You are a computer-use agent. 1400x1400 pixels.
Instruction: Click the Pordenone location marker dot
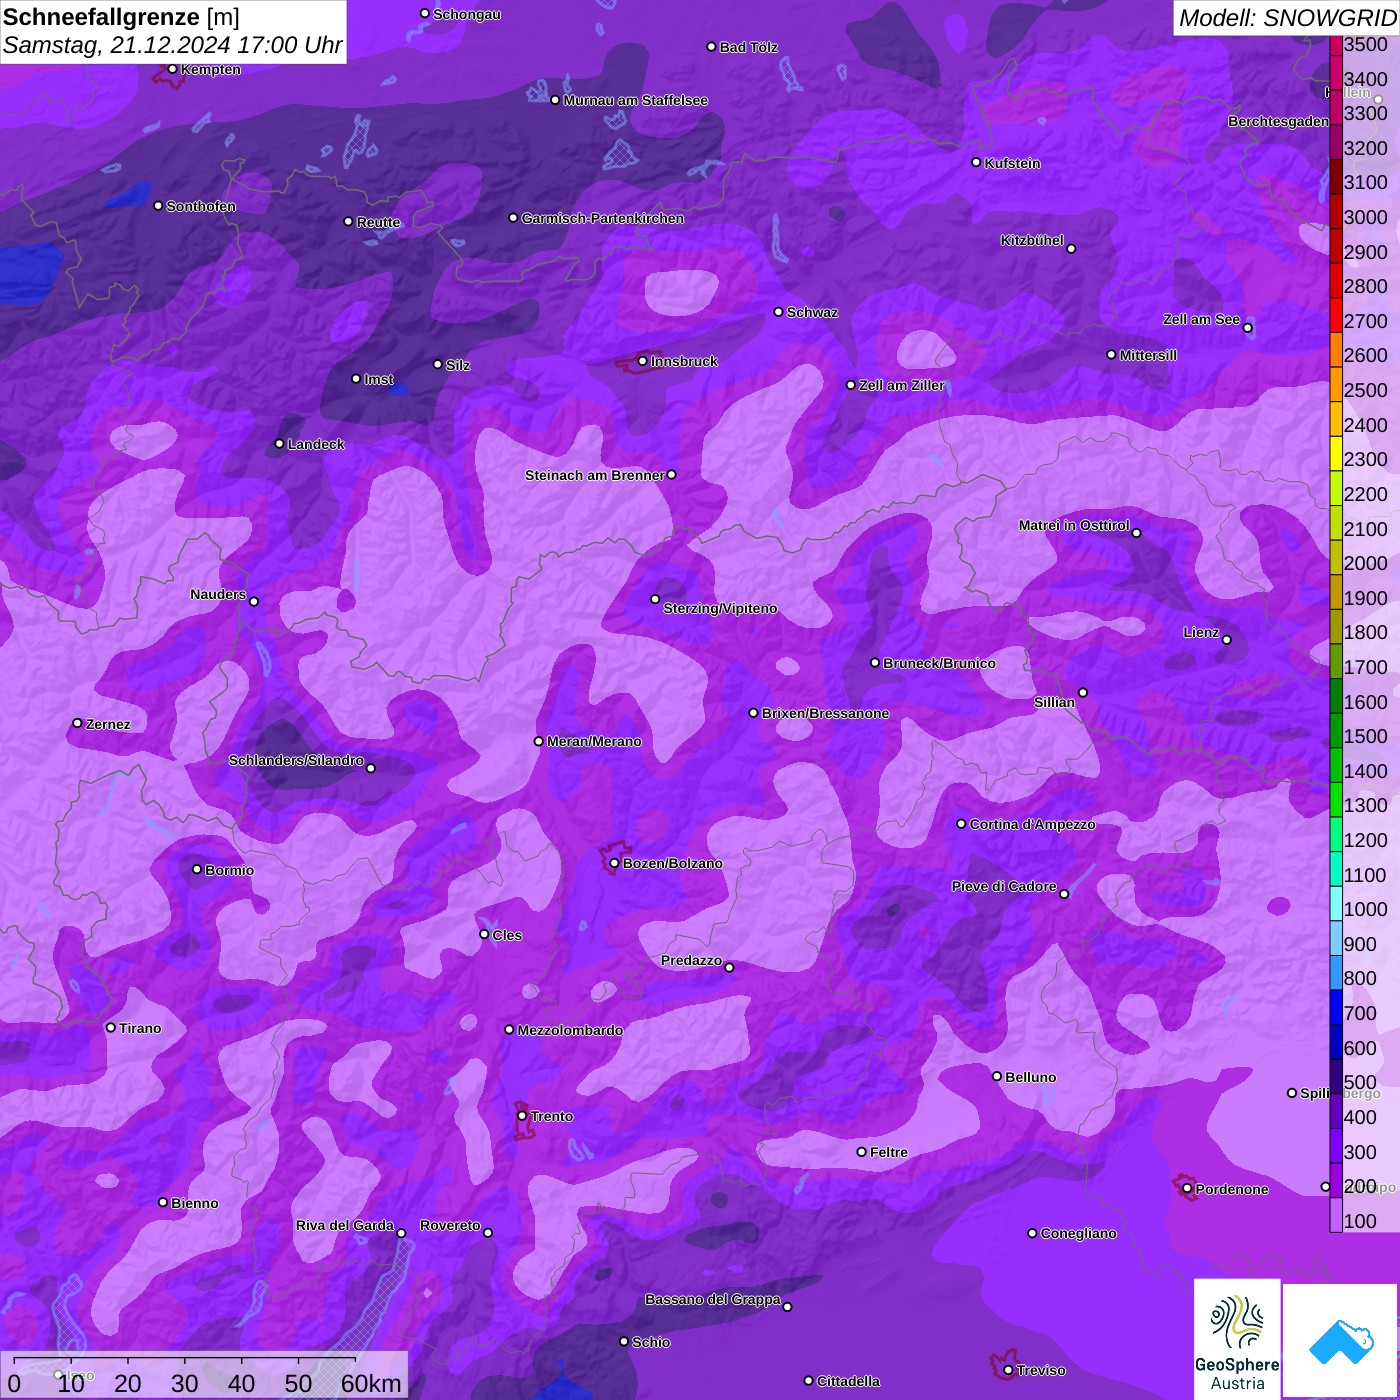(1187, 1189)
